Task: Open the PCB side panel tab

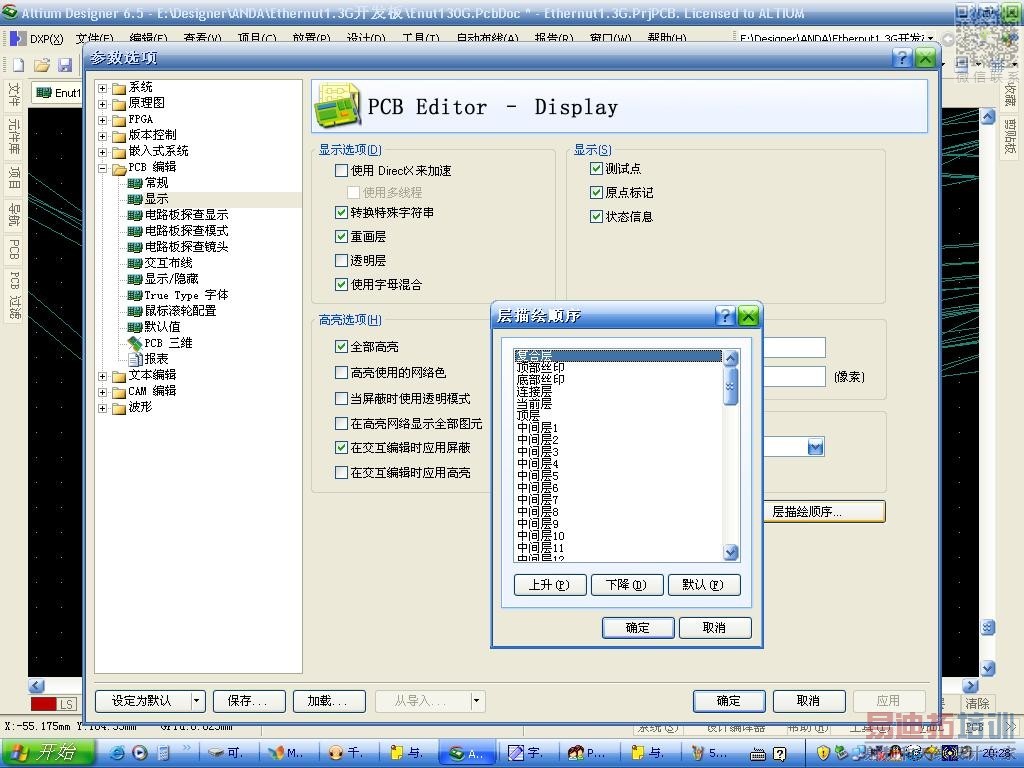Action: click(14, 249)
